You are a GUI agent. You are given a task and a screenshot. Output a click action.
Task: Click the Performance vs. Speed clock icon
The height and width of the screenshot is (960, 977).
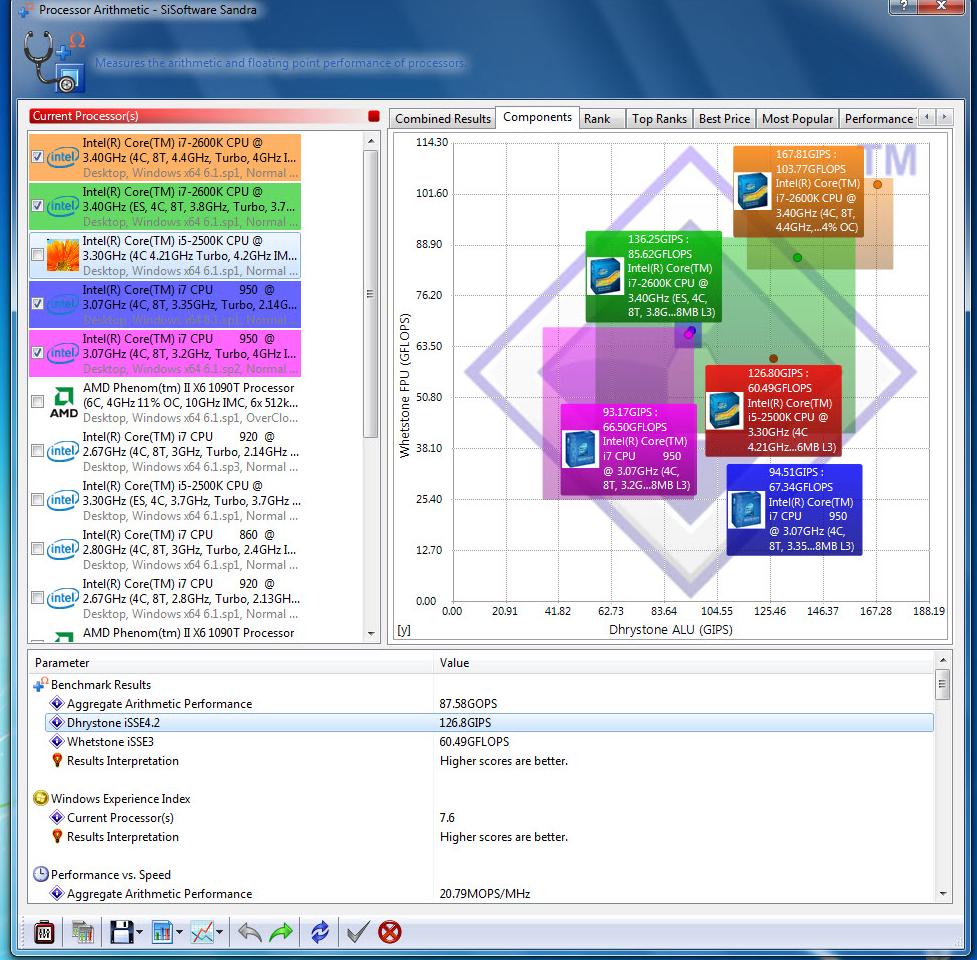41,874
